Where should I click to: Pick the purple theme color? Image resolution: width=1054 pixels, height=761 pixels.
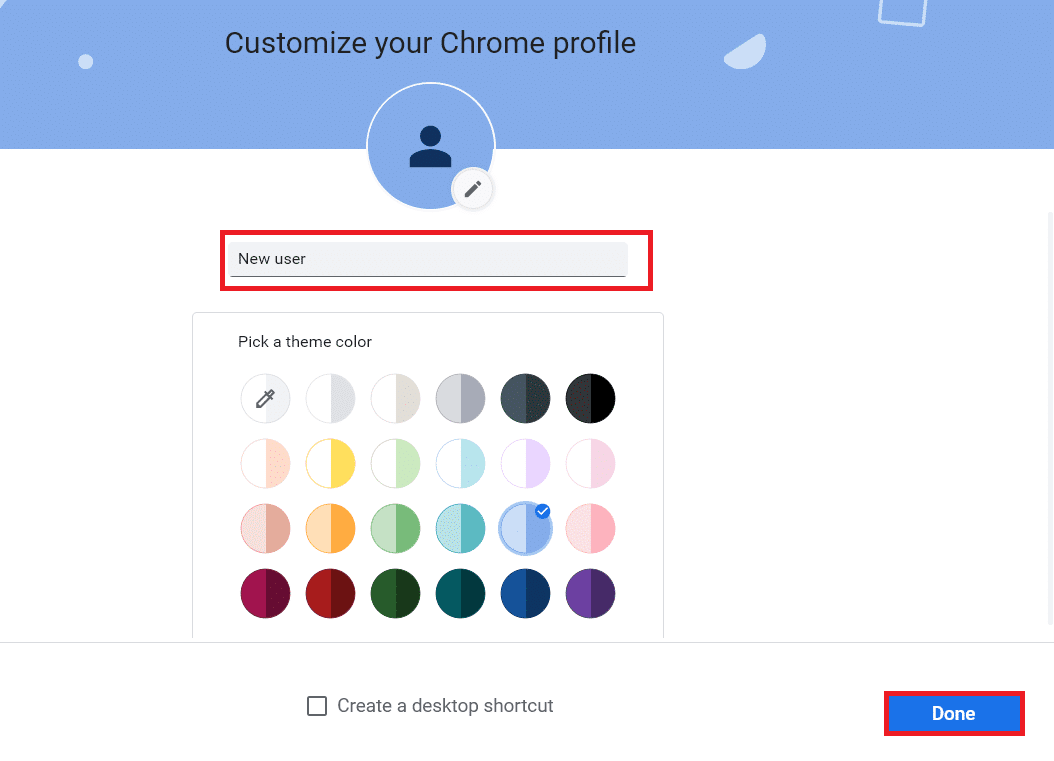(590, 593)
